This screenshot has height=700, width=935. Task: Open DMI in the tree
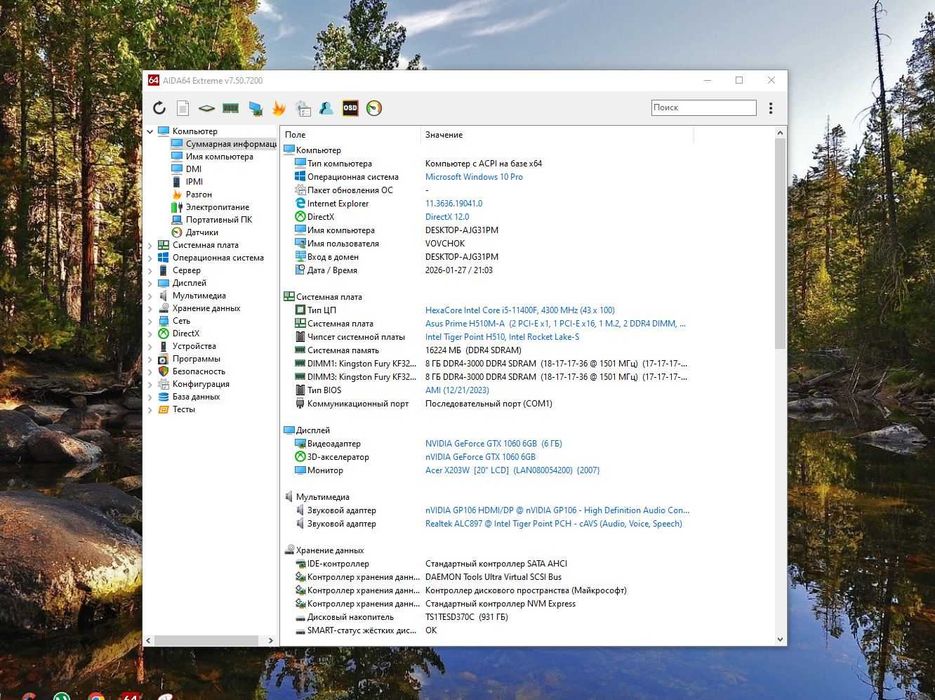click(x=193, y=169)
